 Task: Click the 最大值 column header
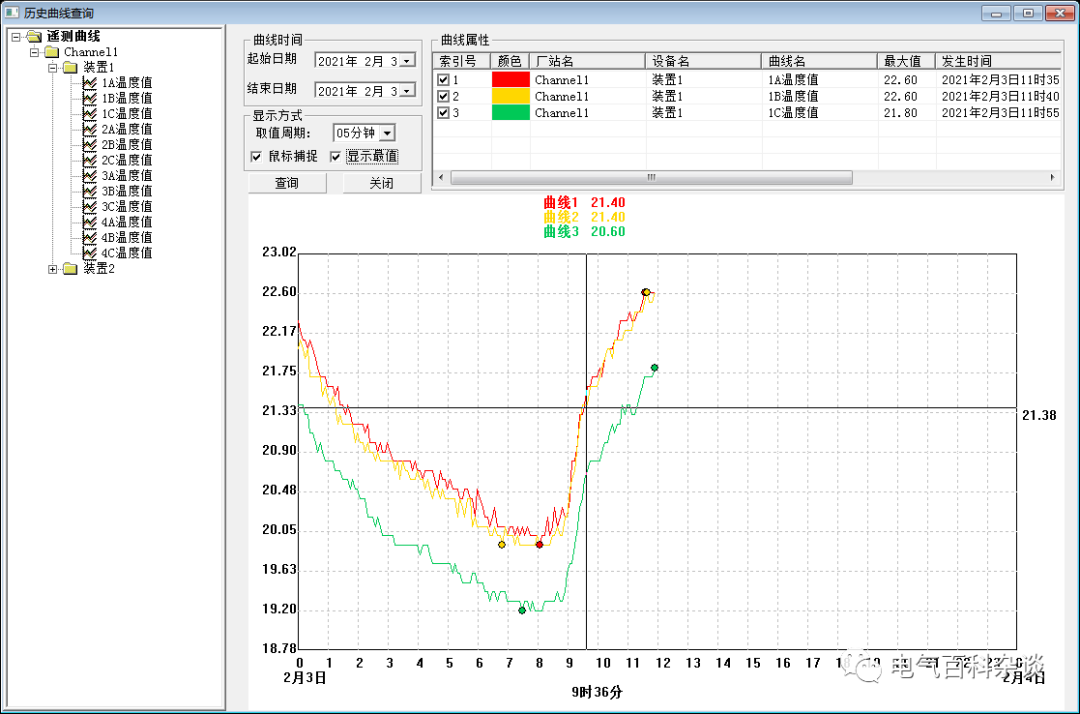coord(906,61)
